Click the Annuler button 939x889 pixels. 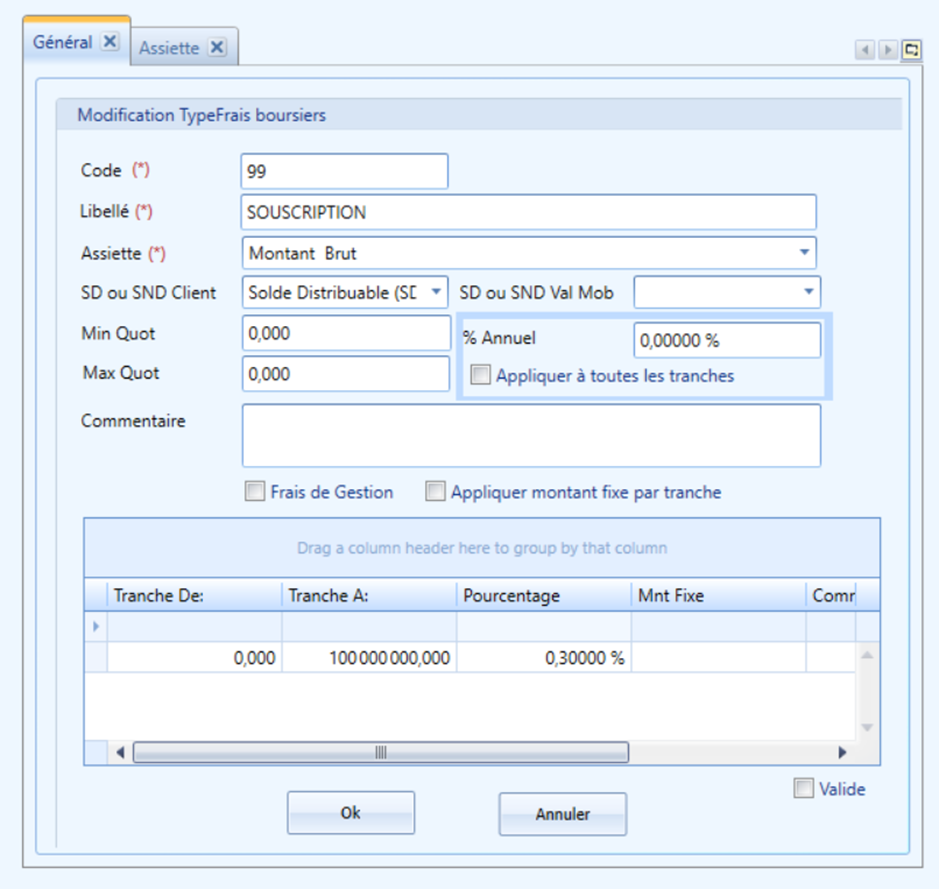coord(563,814)
